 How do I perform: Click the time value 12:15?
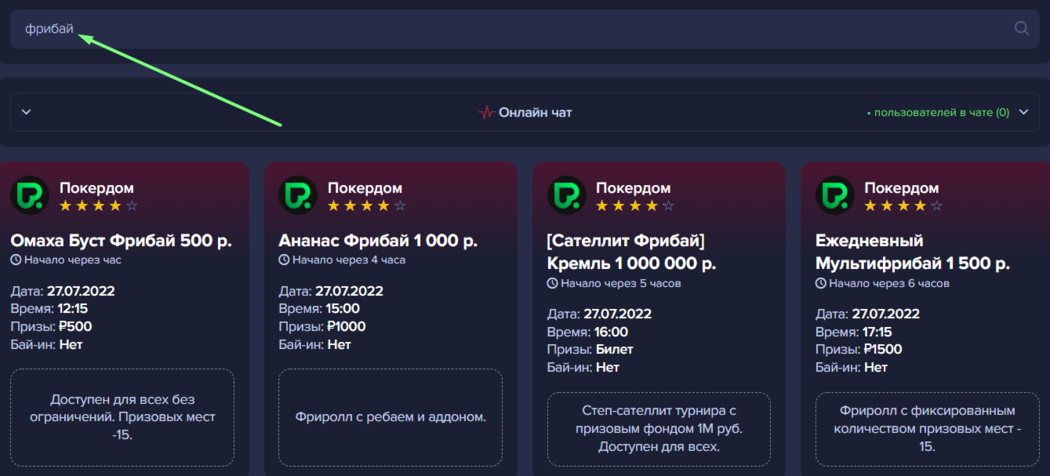pyautogui.click(x=74, y=309)
